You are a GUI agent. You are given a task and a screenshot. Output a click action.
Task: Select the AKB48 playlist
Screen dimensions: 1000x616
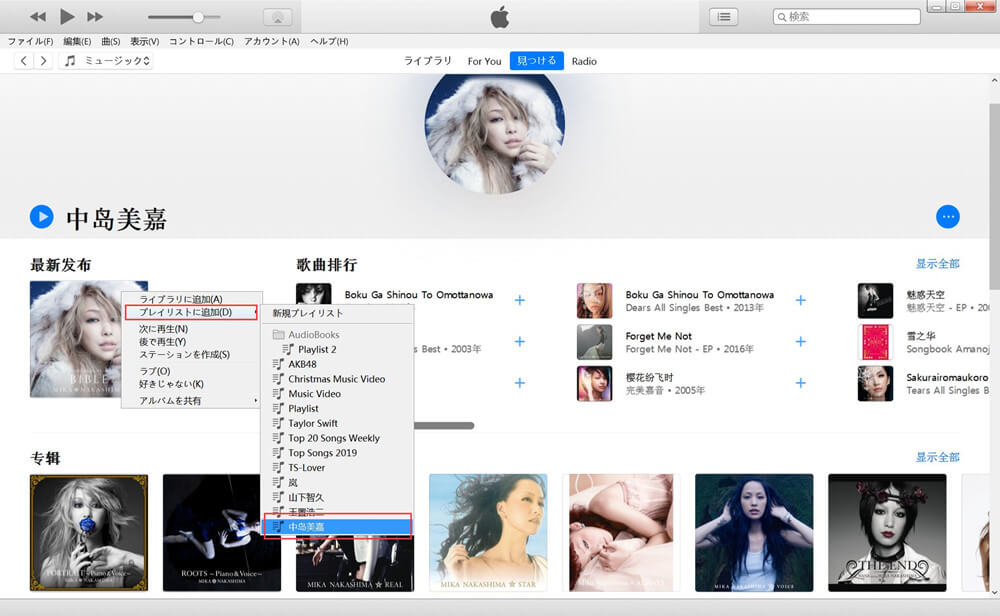click(338, 364)
